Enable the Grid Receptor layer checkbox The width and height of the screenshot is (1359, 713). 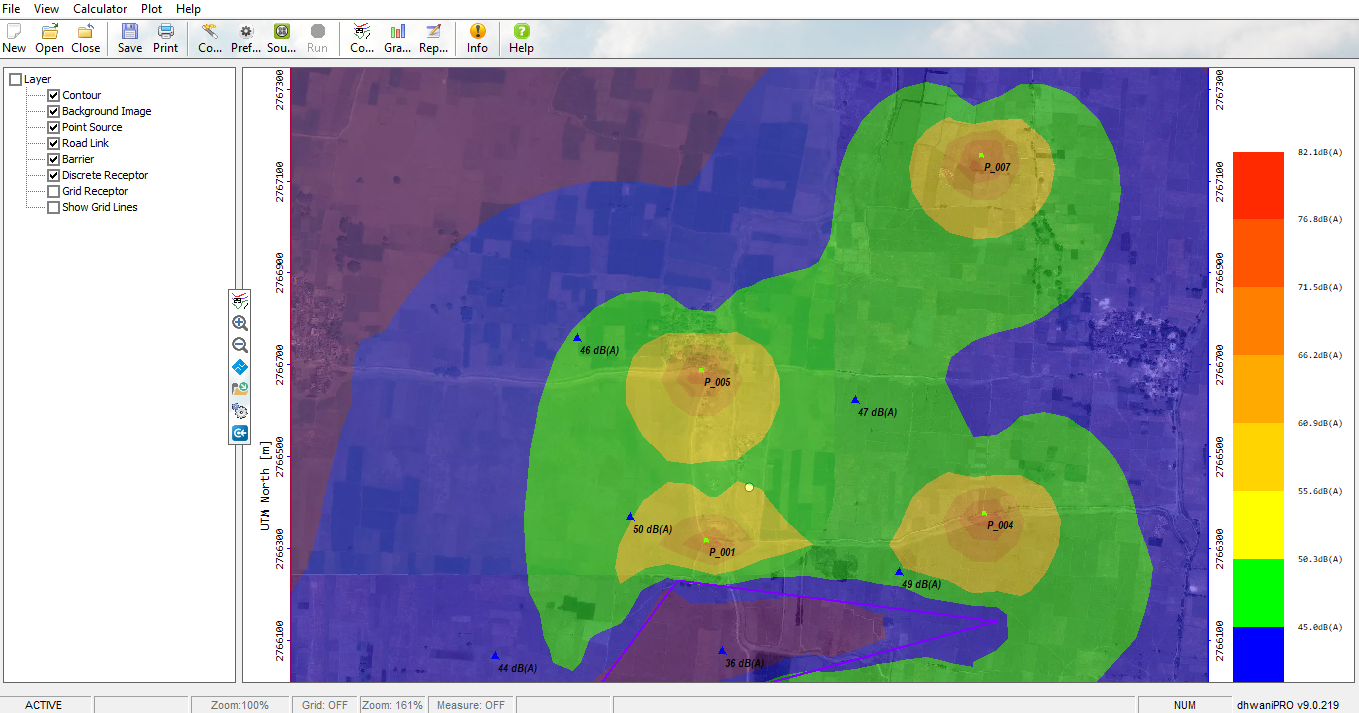54,191
